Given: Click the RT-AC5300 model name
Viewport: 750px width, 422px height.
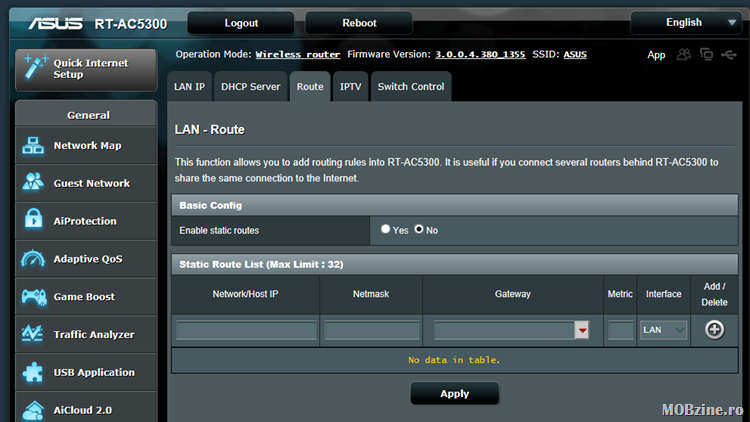Looking at the screenshot, I should [131, 24].
